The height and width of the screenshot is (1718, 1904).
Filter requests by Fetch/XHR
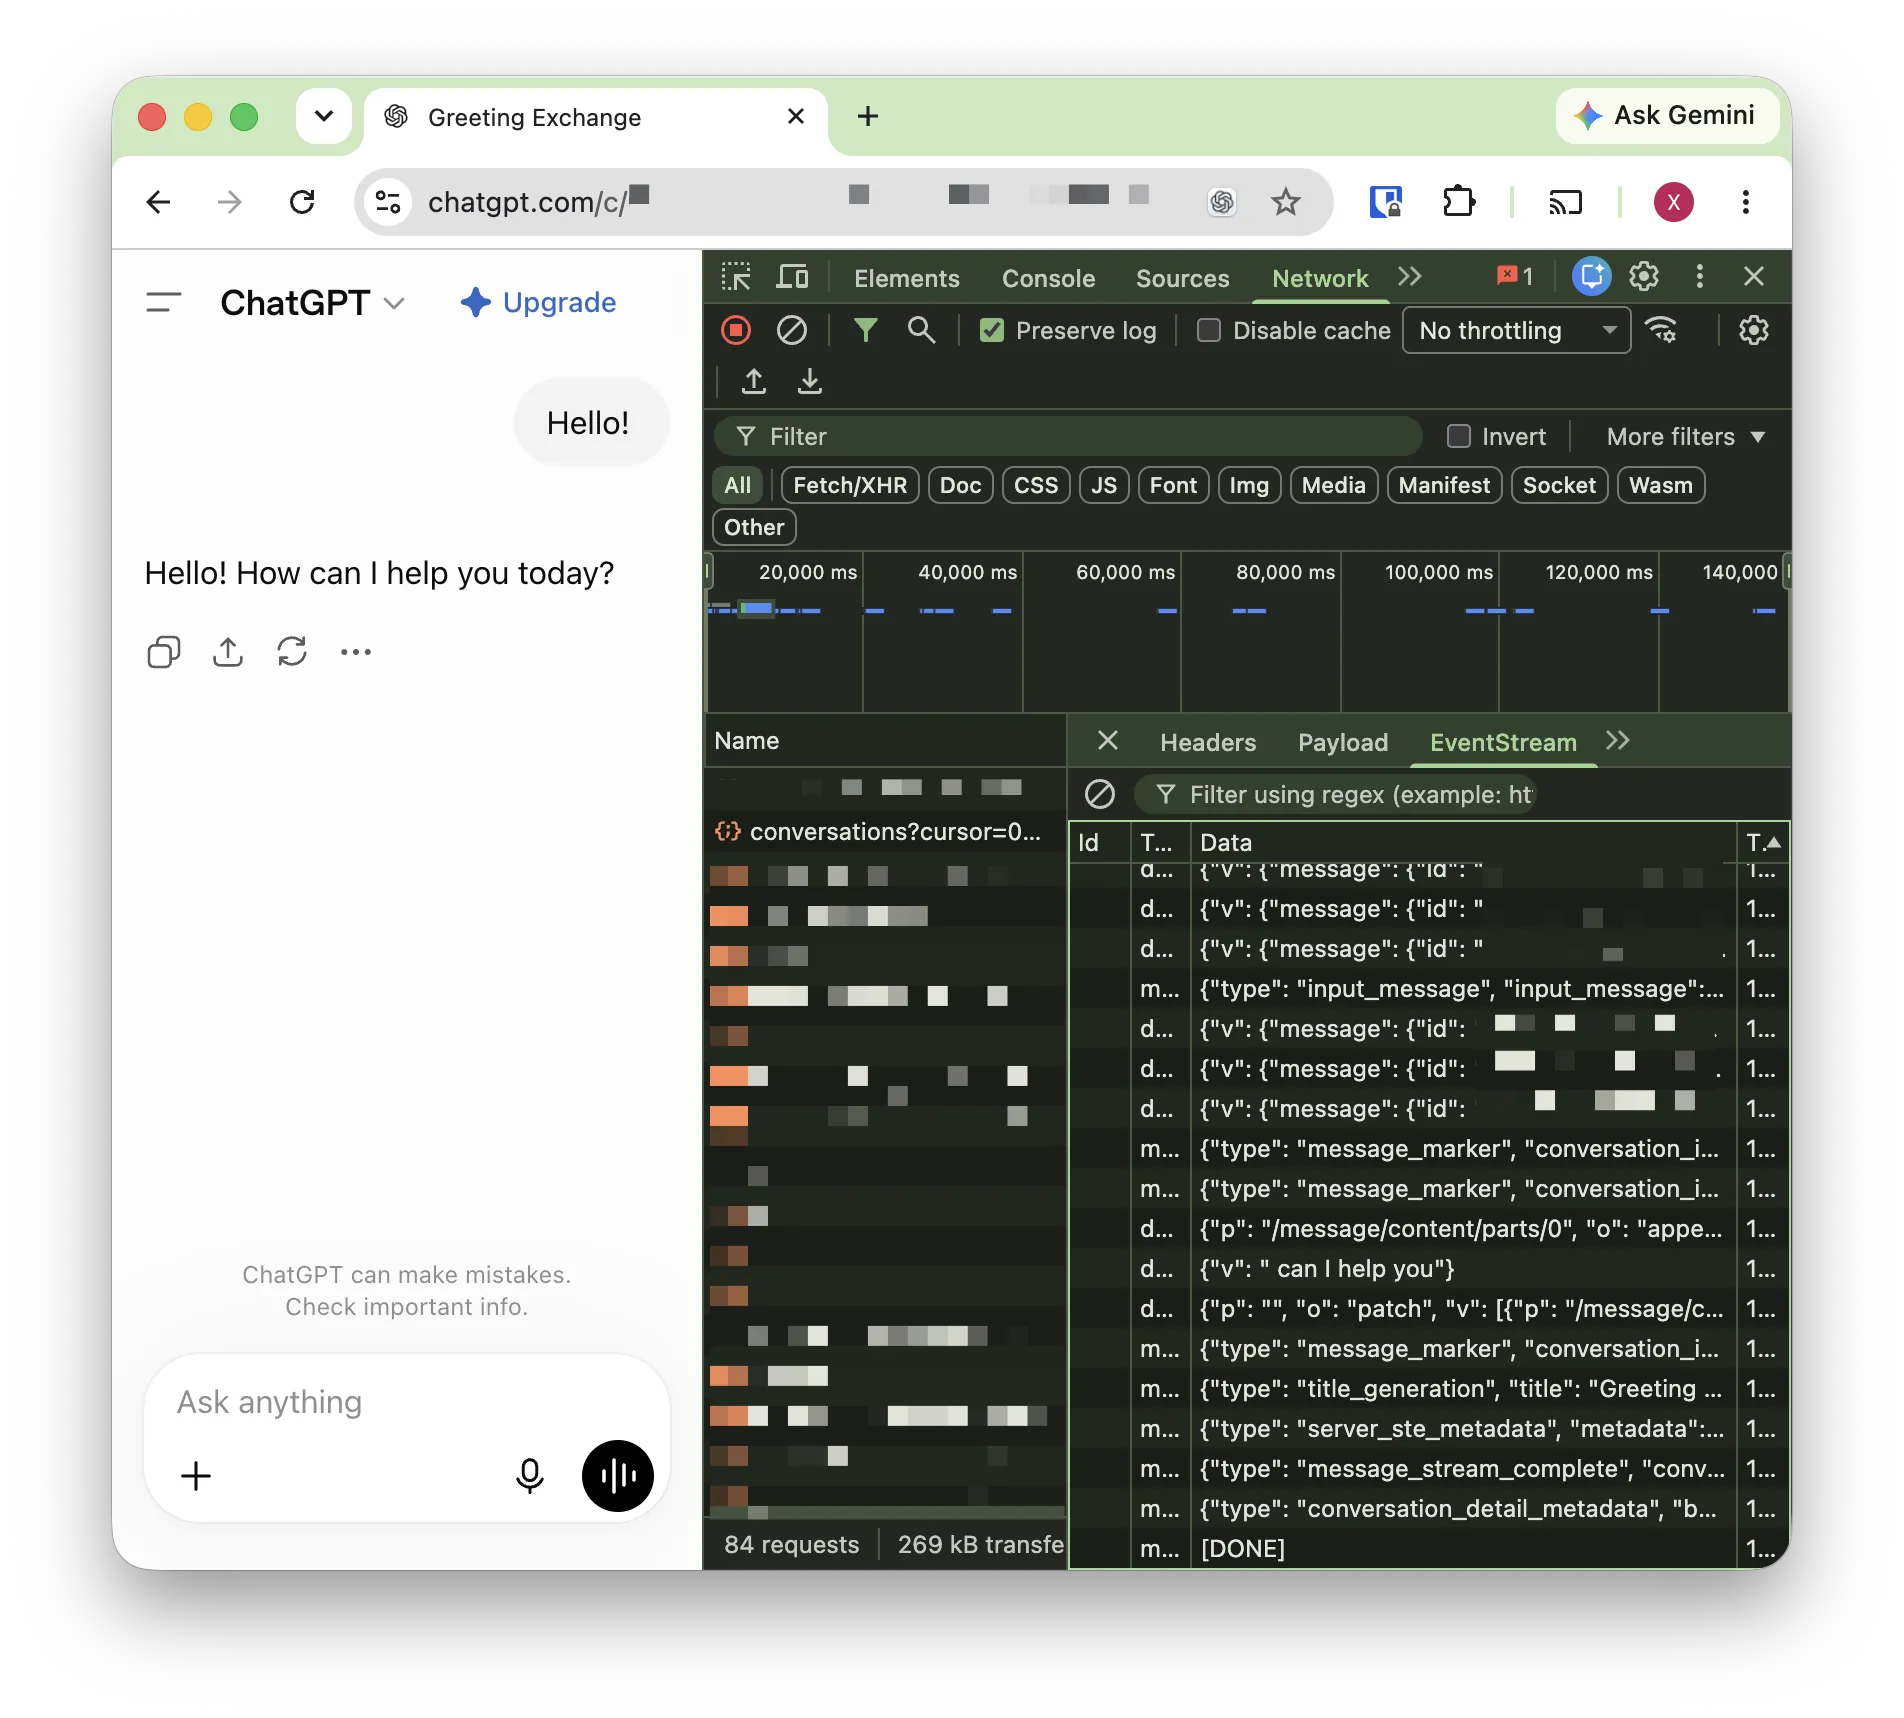point(850,485)
